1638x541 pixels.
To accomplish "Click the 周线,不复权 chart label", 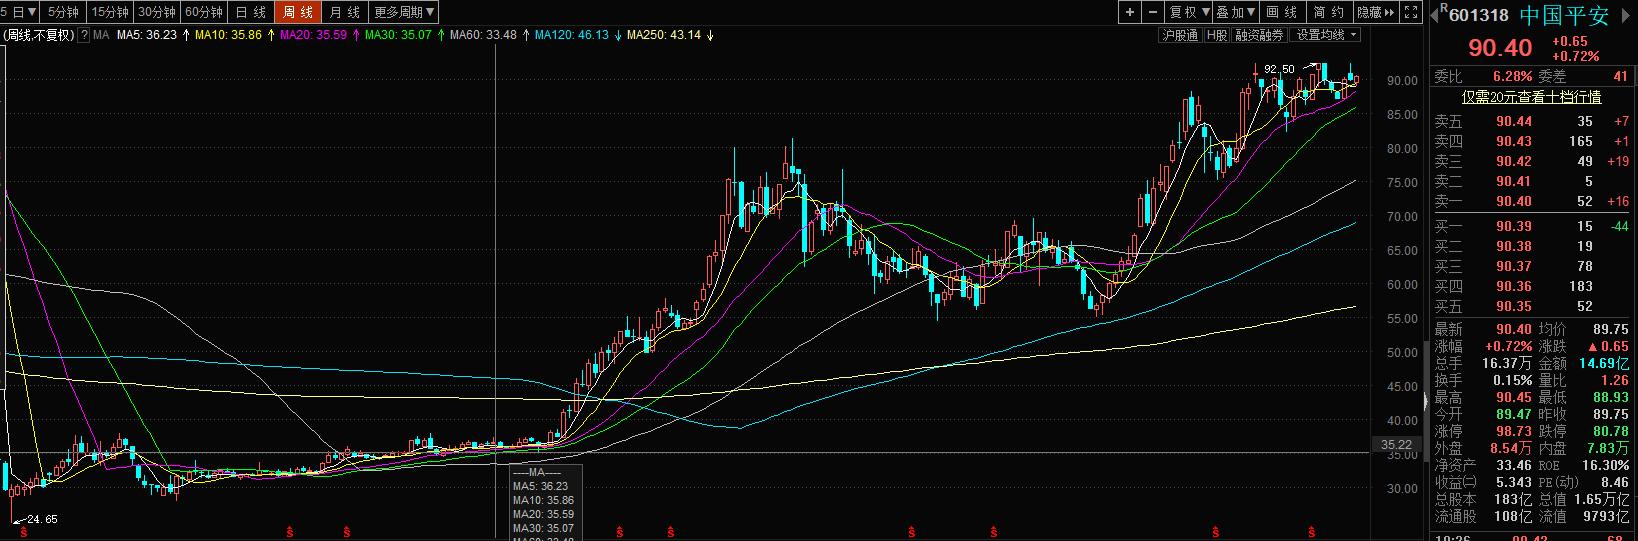I will 39,35.
